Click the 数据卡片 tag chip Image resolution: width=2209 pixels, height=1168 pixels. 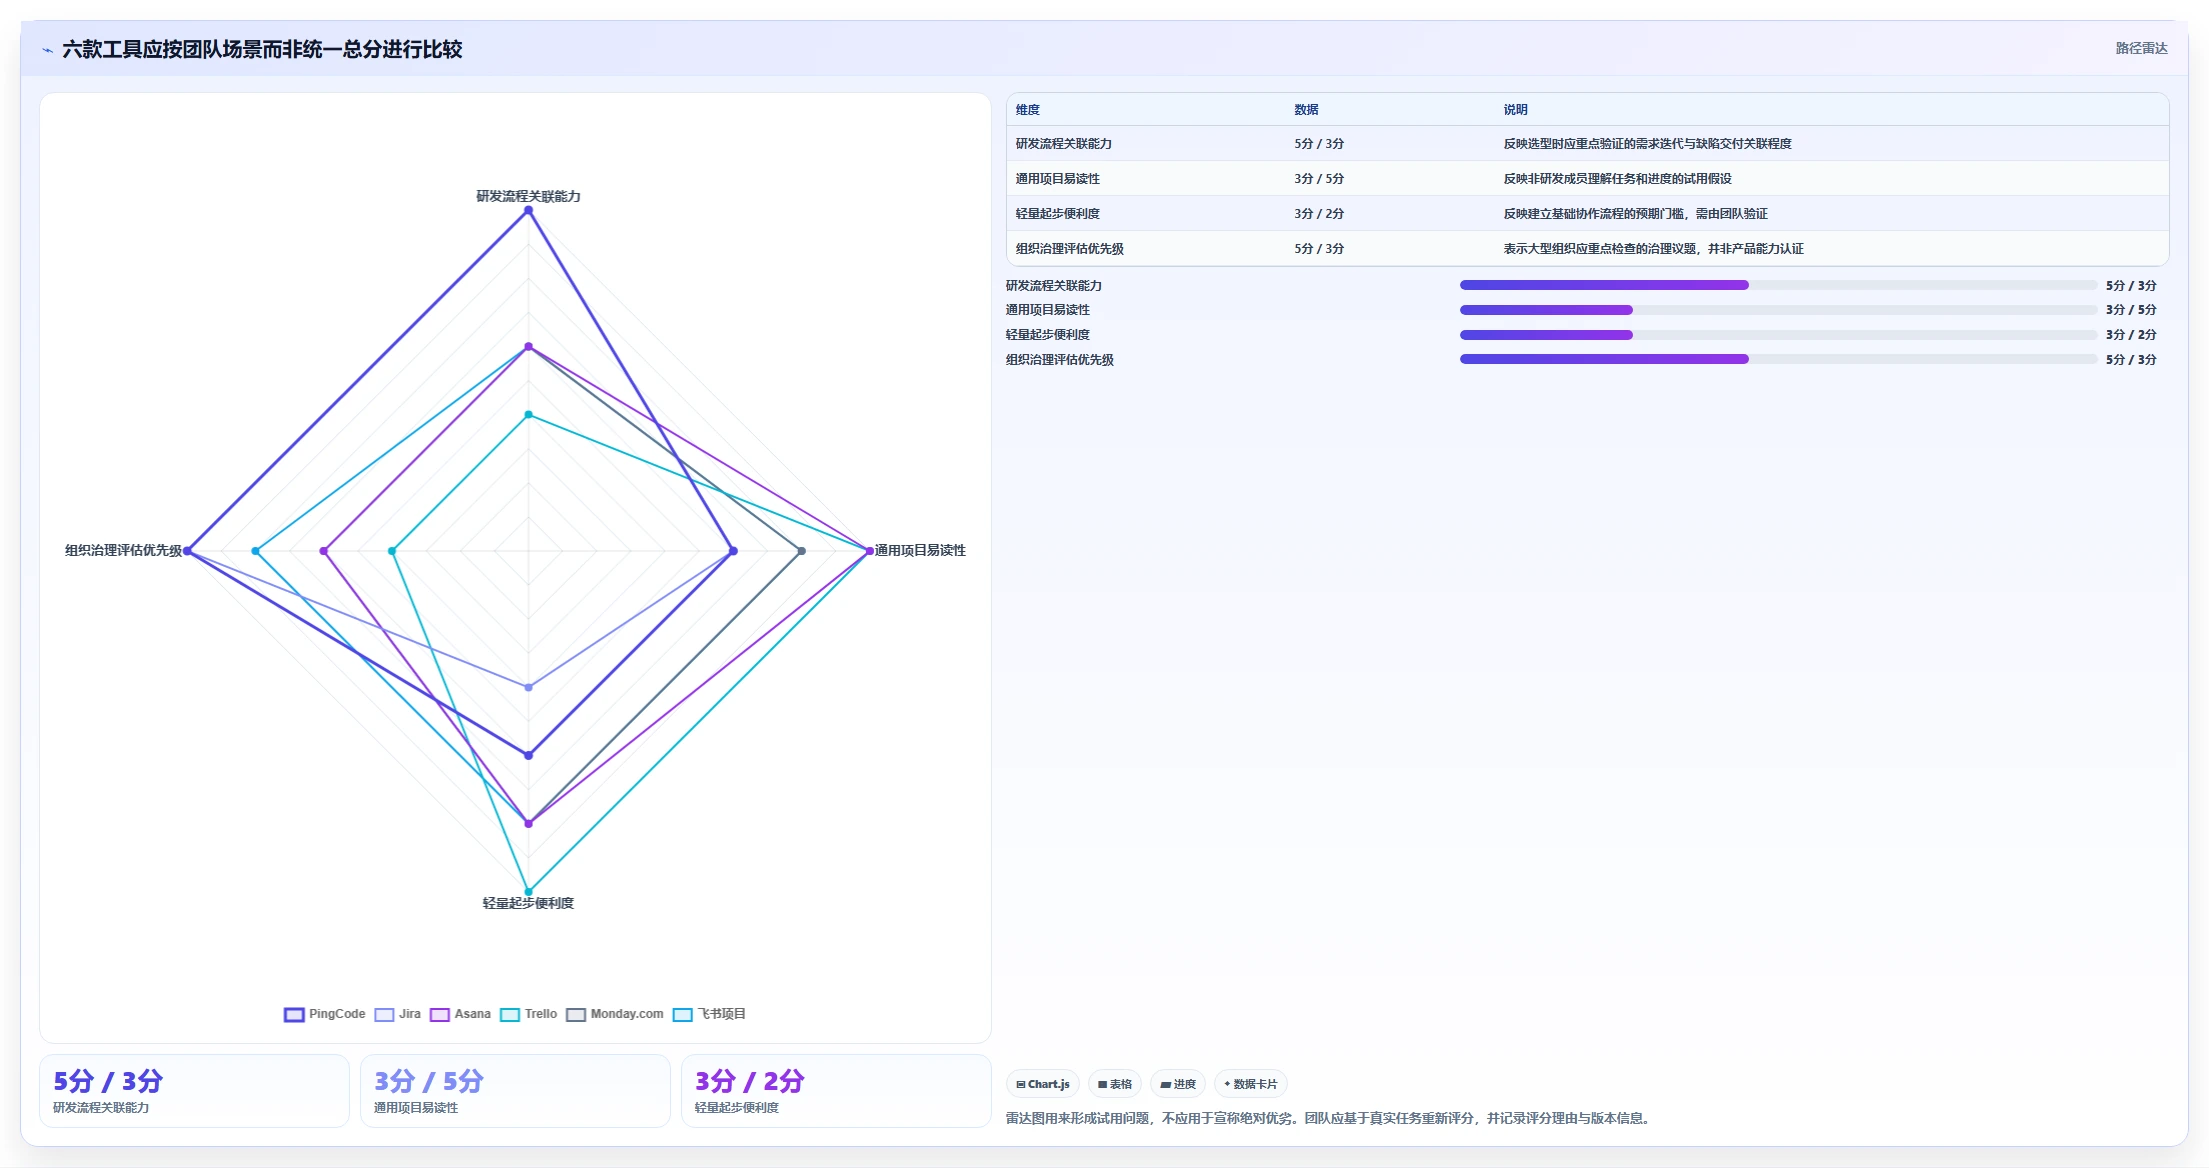[x=1251, y=1084]
